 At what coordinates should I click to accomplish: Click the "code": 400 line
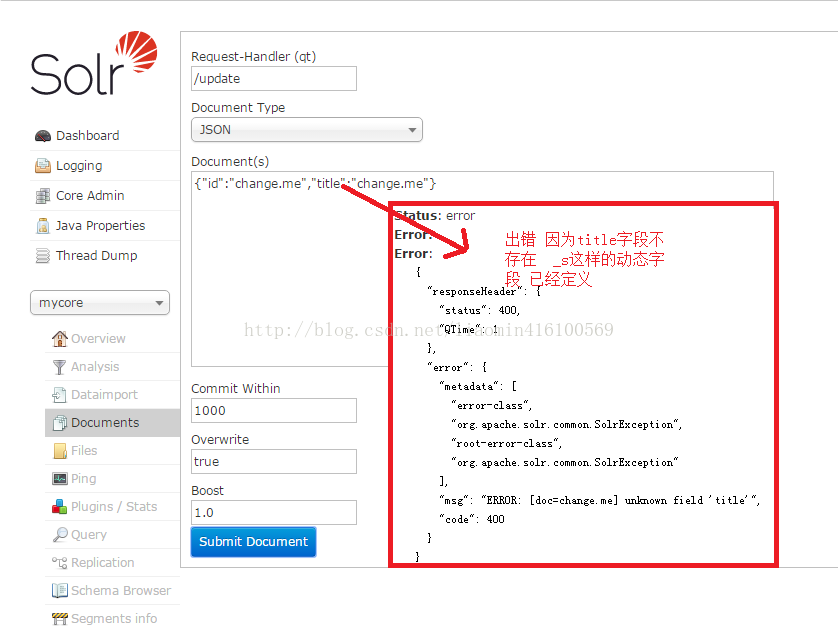point(472,519)
